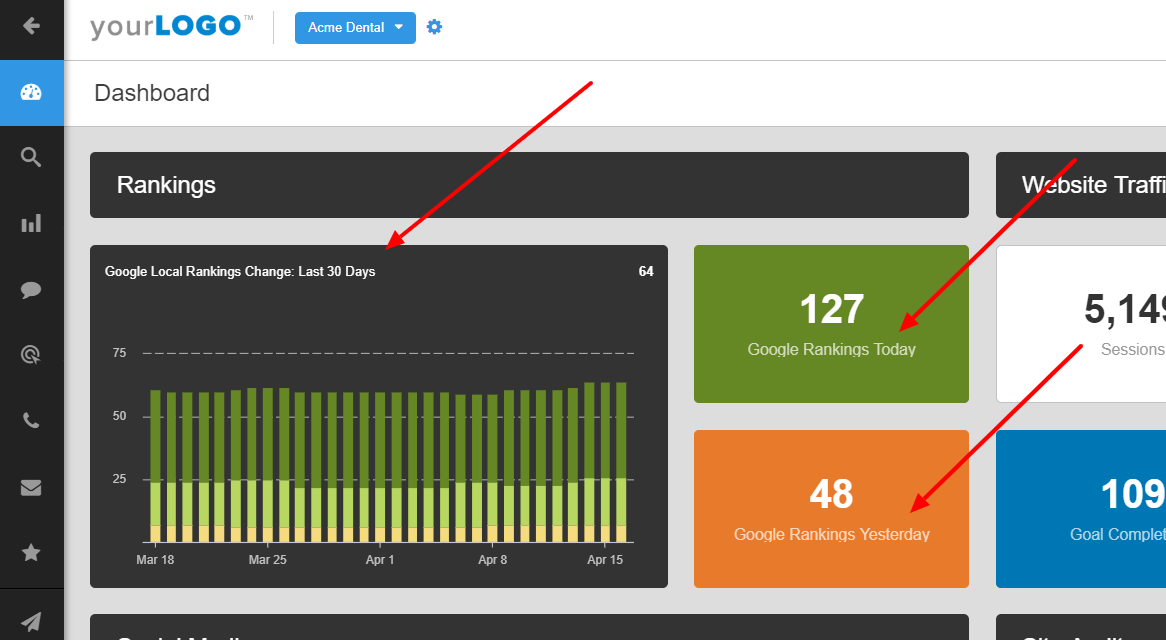
Task: Open the Acme Dental client dropdown
Action: 355,28
